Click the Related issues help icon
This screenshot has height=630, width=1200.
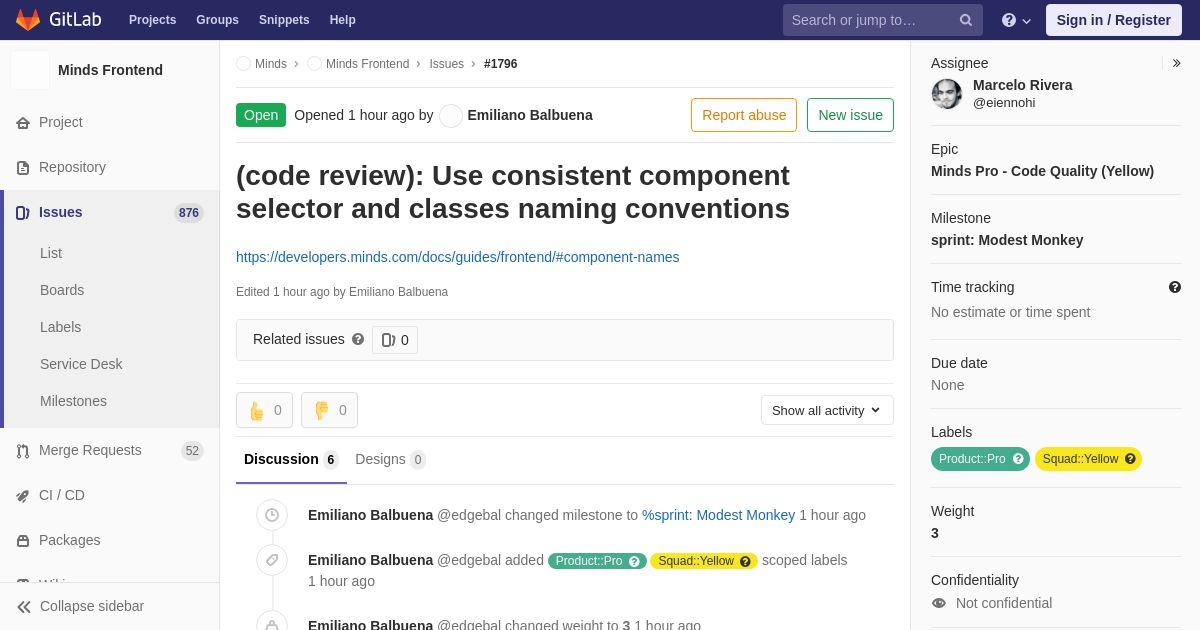[x=358, y=339]
